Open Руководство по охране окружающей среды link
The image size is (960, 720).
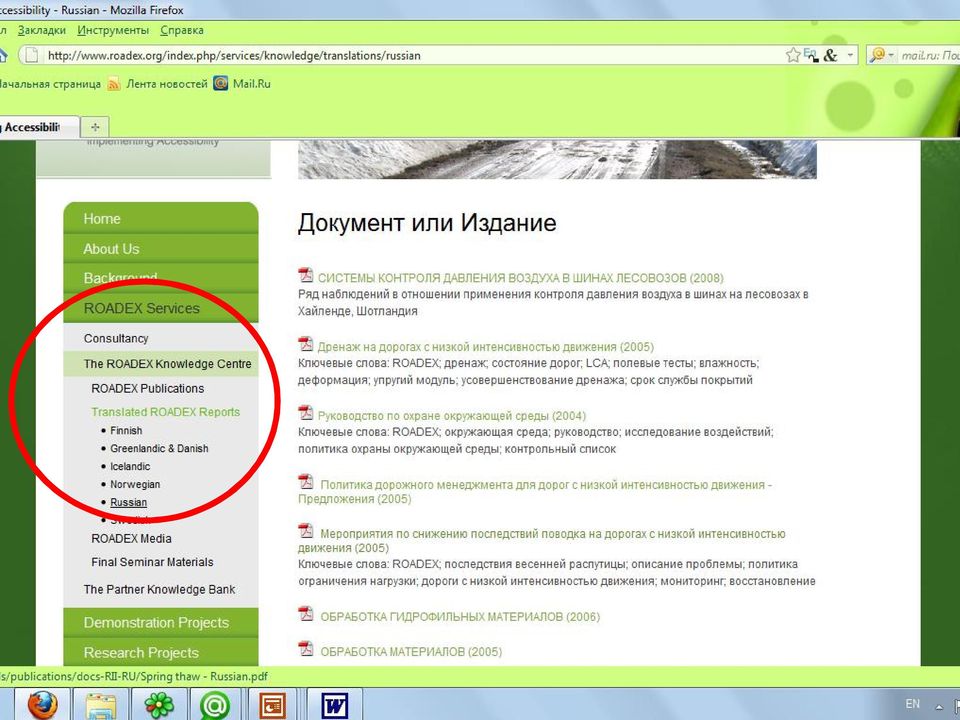(452, 416)
